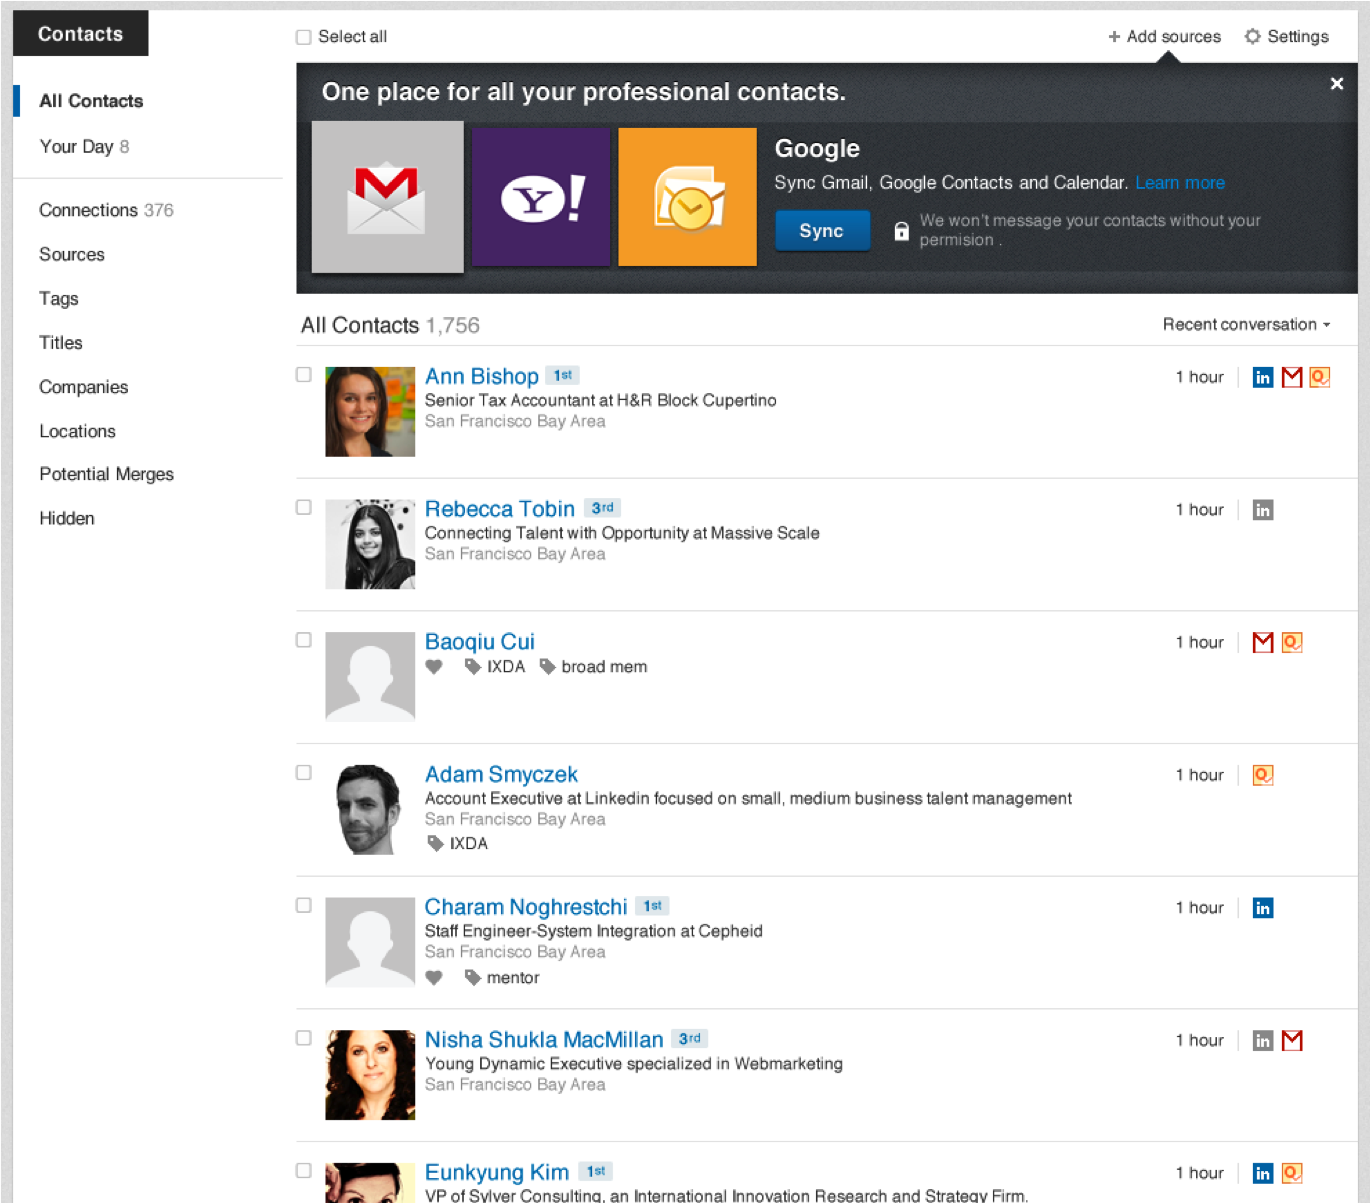Open Tags in sidebar
The height and width of the screenshot is (1204, 1371).
tap(59, 299)
